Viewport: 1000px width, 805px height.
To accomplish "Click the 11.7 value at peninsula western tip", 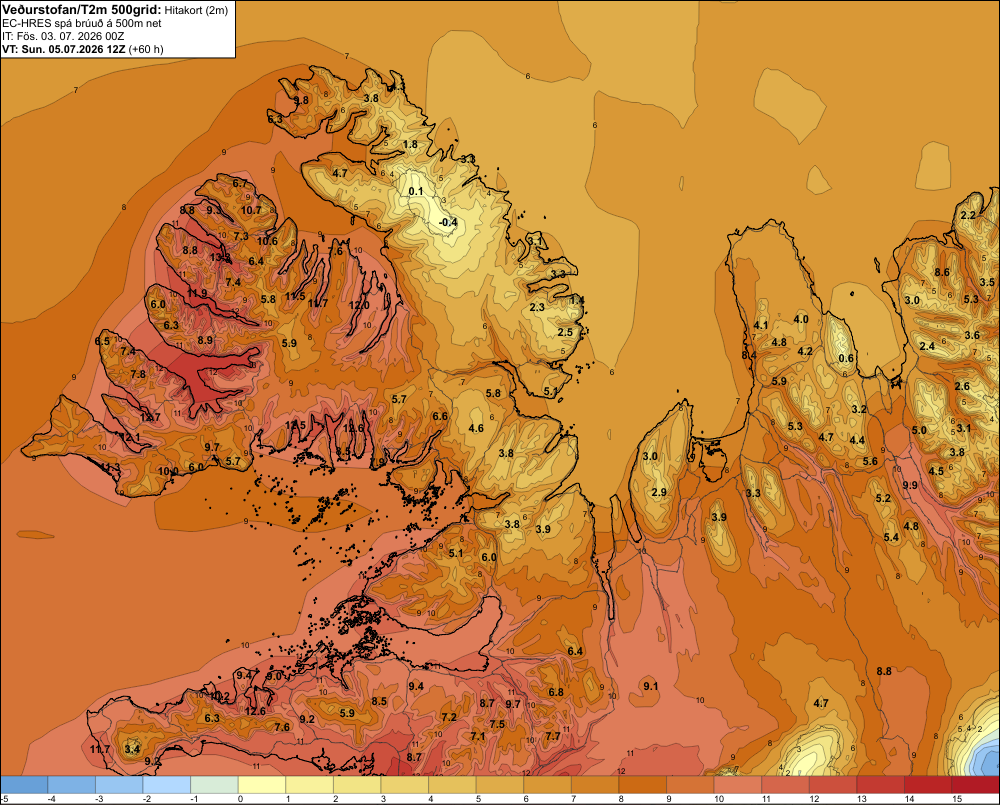I will click(x=99, y=749).
